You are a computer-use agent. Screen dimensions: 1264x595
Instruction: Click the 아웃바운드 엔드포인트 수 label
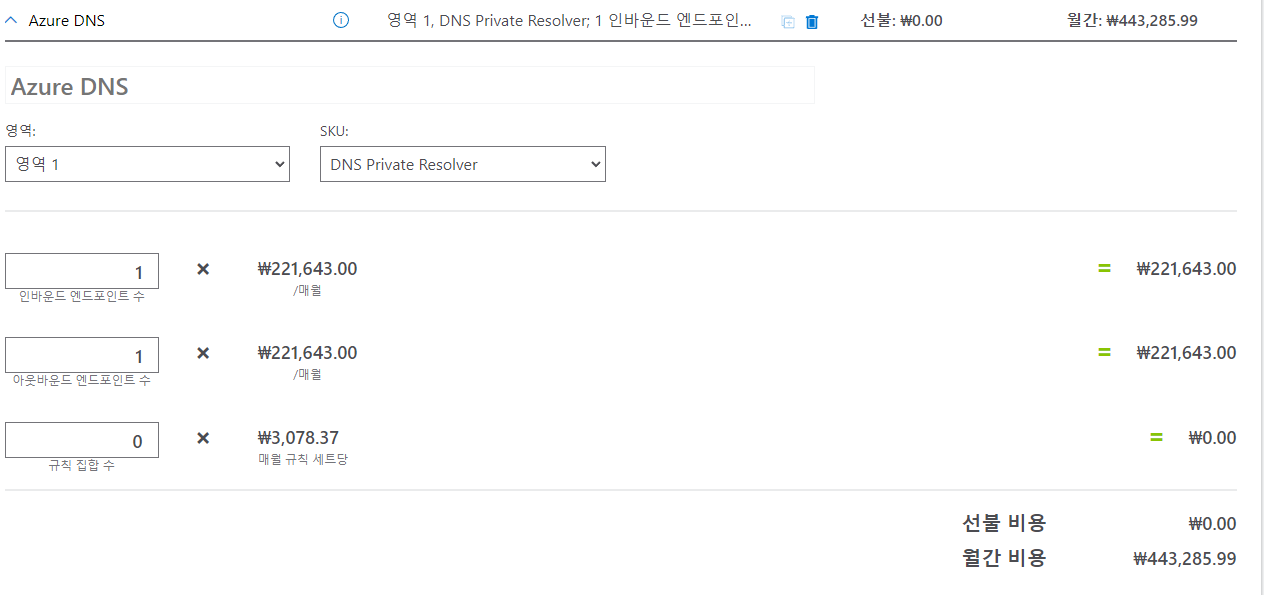pyautogui.click(x=81, y=380)
